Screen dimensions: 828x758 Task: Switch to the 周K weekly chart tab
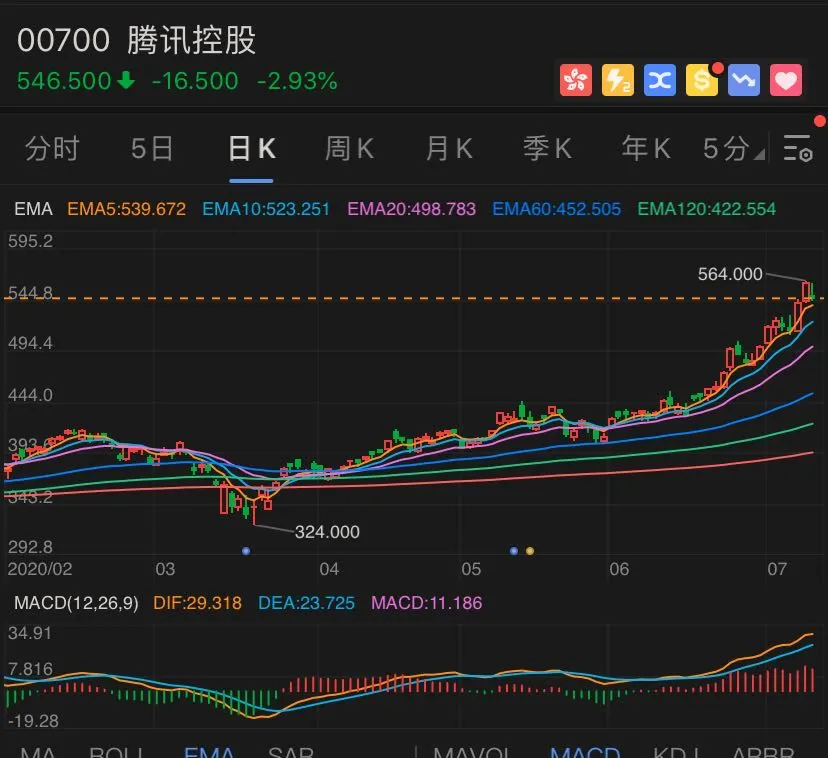(x=348, y=148)
